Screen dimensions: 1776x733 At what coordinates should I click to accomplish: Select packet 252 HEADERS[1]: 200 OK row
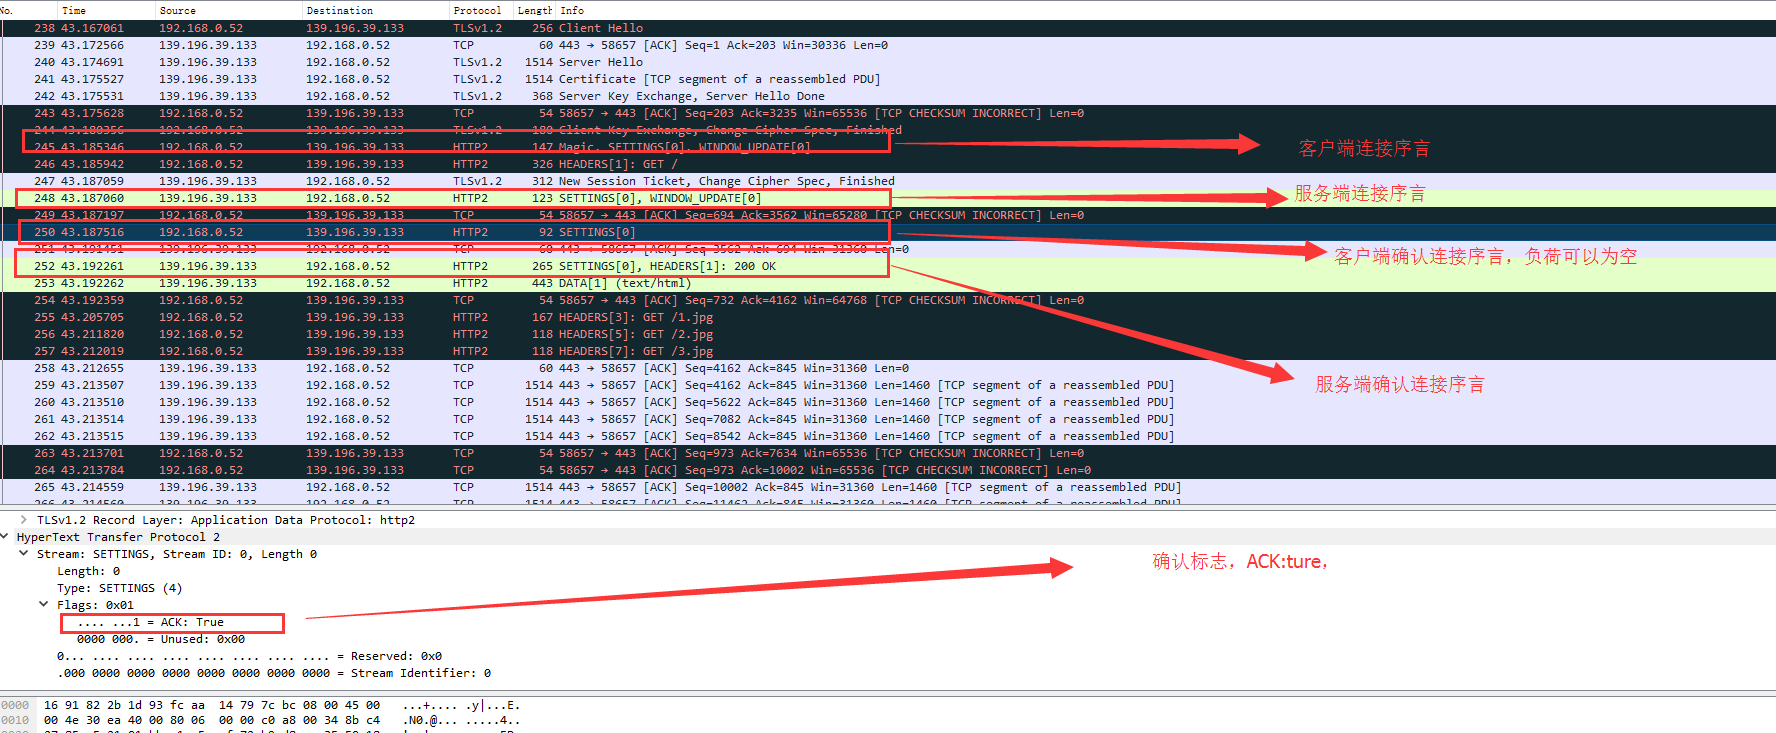(888, 266)
